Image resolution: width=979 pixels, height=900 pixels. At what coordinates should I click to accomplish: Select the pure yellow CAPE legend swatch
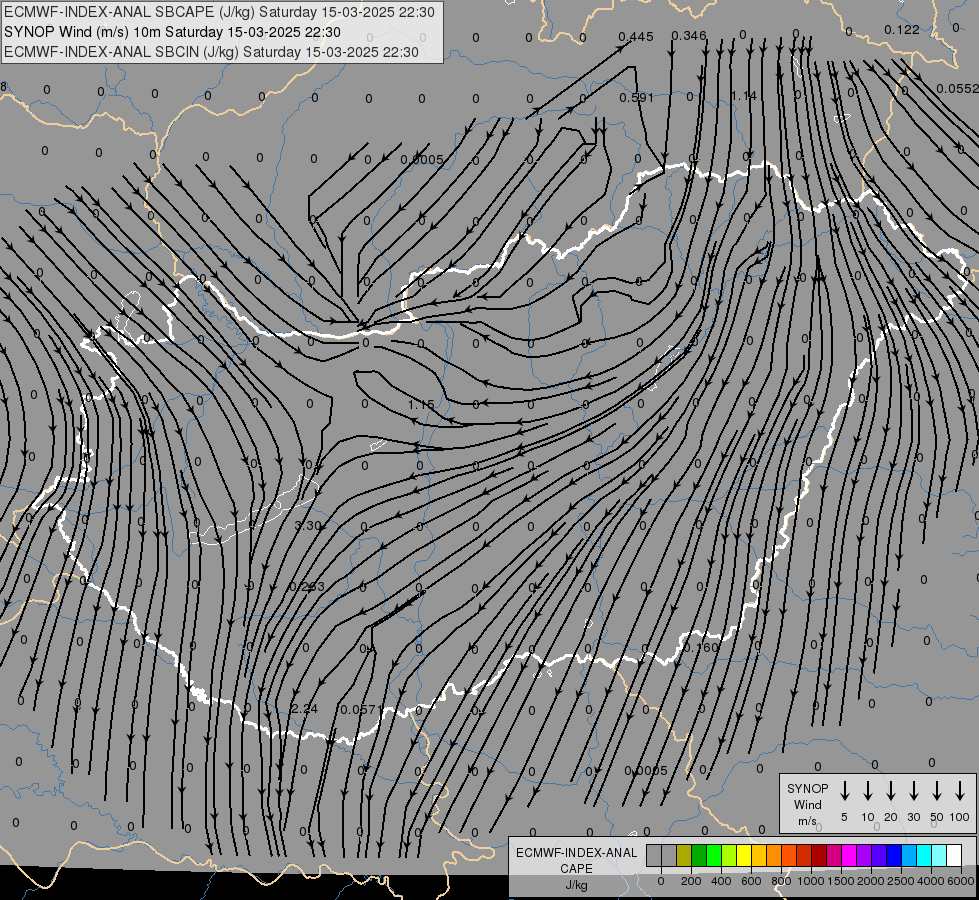(x=744, y=855)
